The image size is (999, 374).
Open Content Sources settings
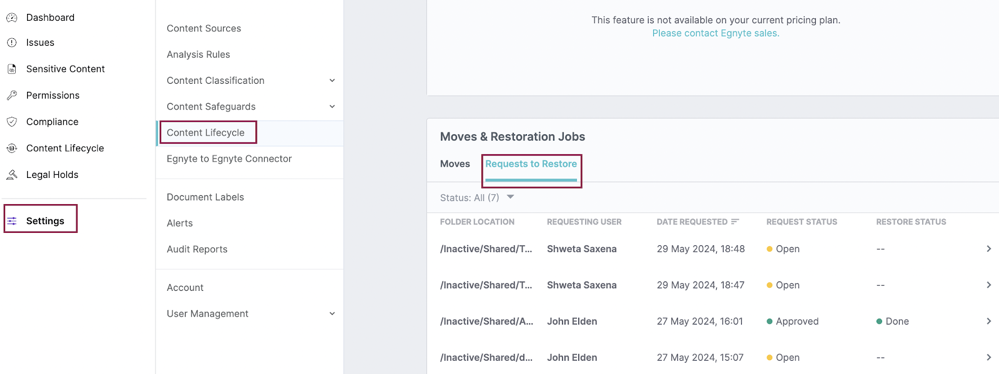pyautogui.click(x=204, y=29)
